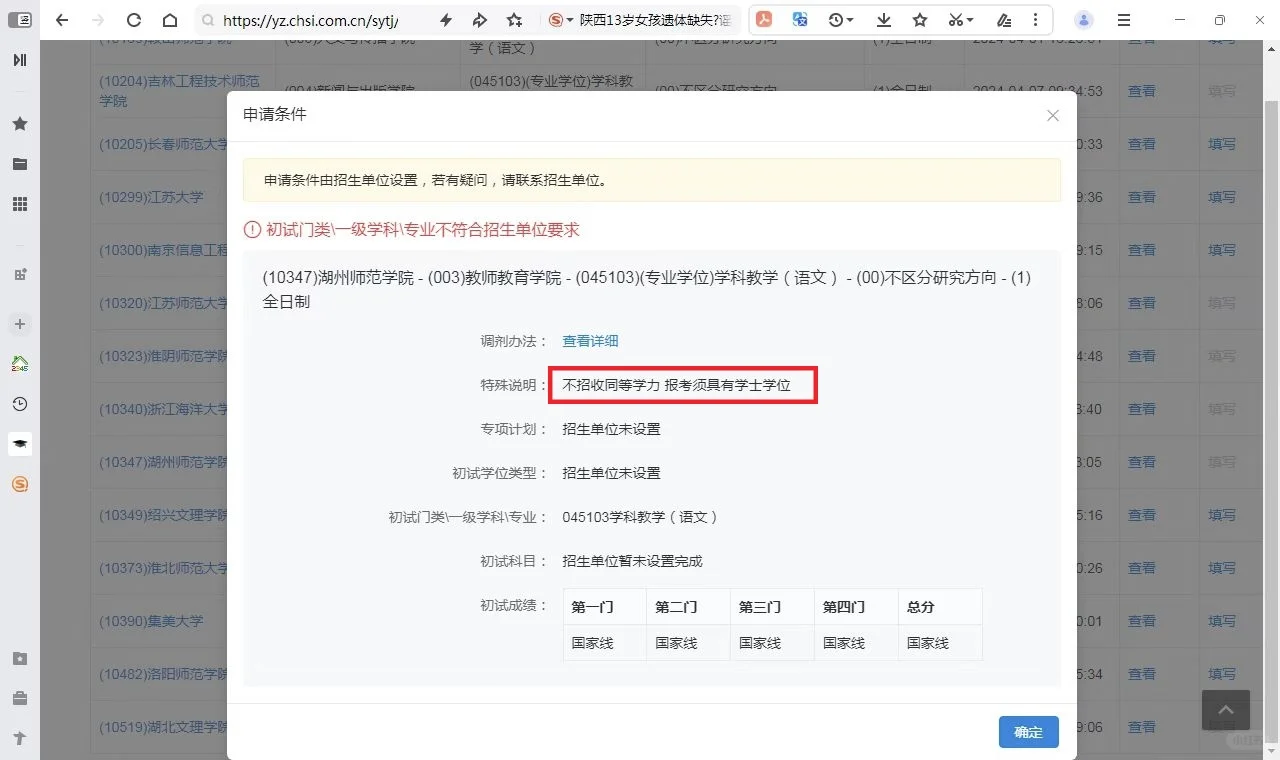Screen dimensions: 1280x760
Task: Click 查看 in the 吉林工程技术师范学院 row
Action: point(1142,91)
